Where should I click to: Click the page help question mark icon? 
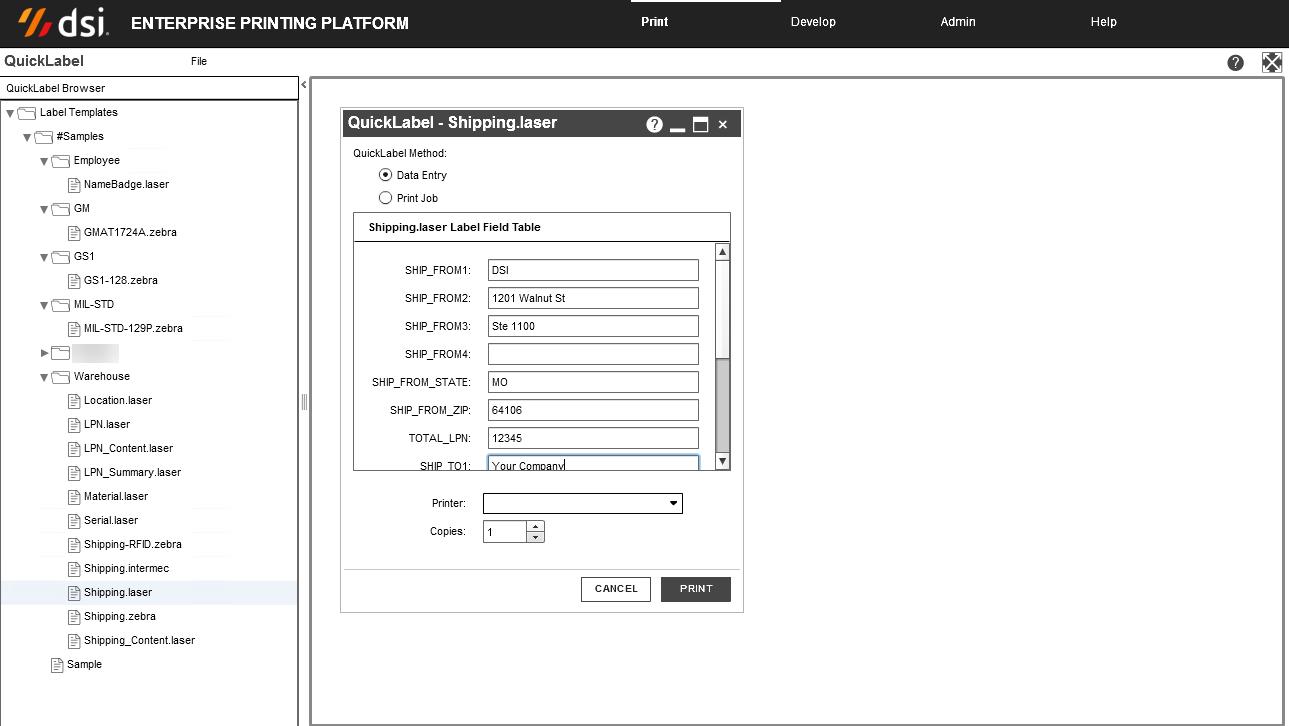1235,62
